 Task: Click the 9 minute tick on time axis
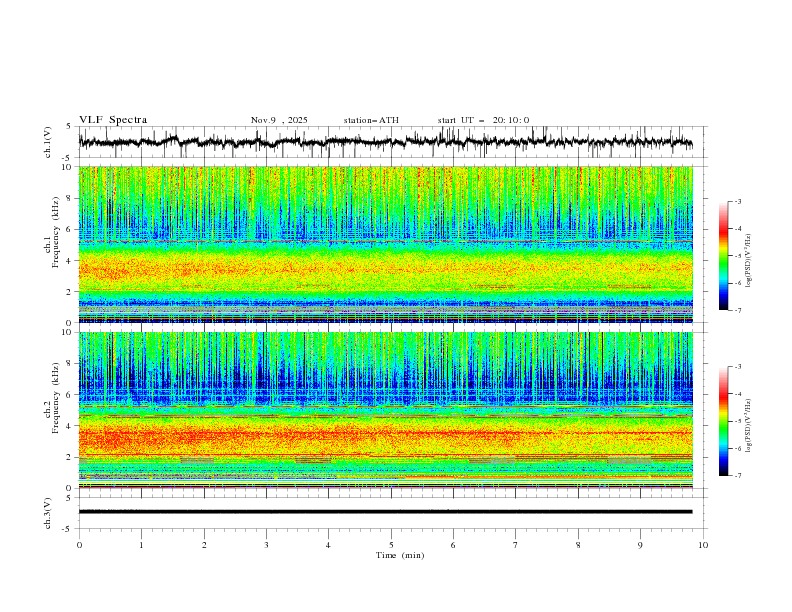(x=640, y=545)
